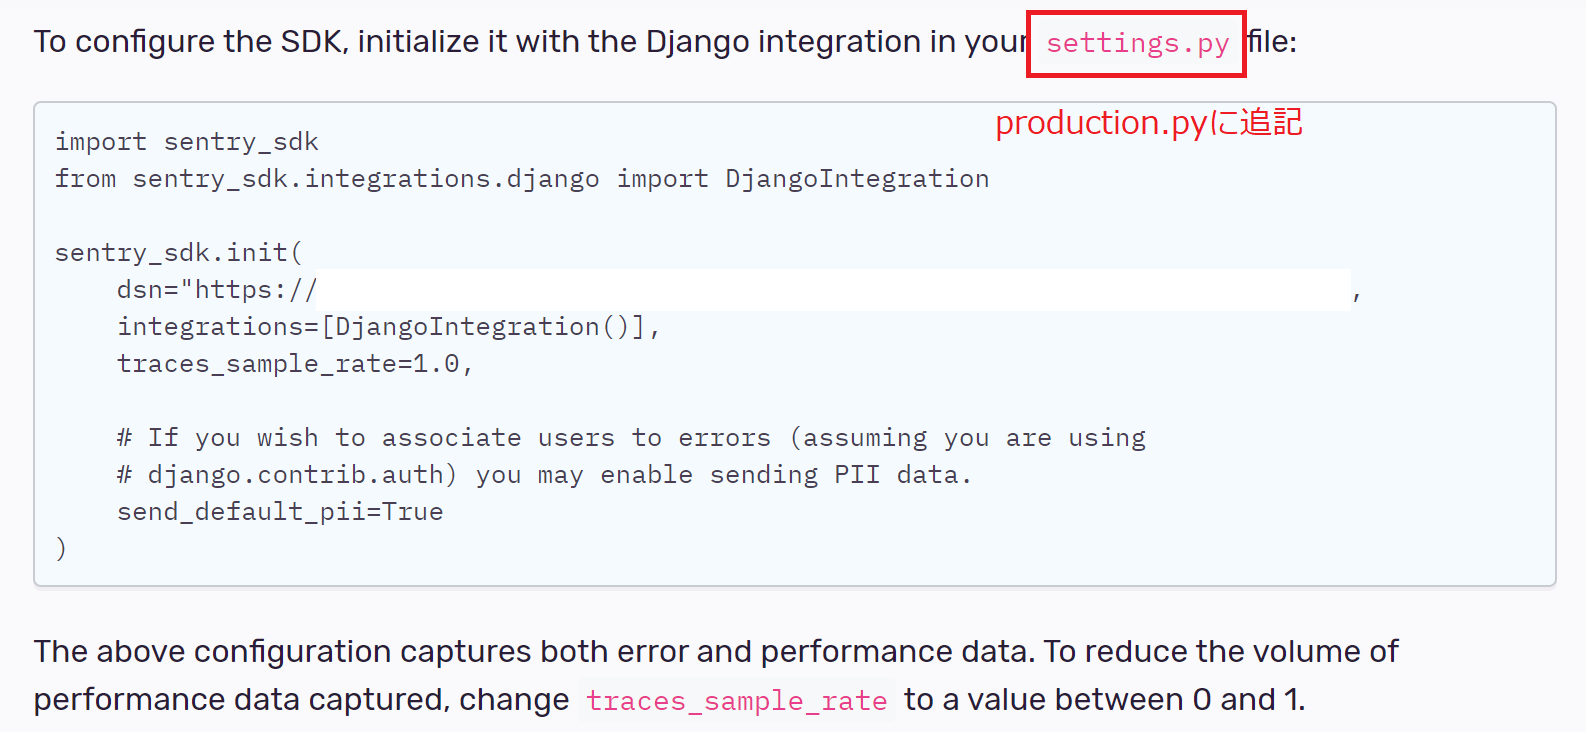
Task: Click the 'traces_sample_rate=1.0,' code line
Action: tap(294, 364)
